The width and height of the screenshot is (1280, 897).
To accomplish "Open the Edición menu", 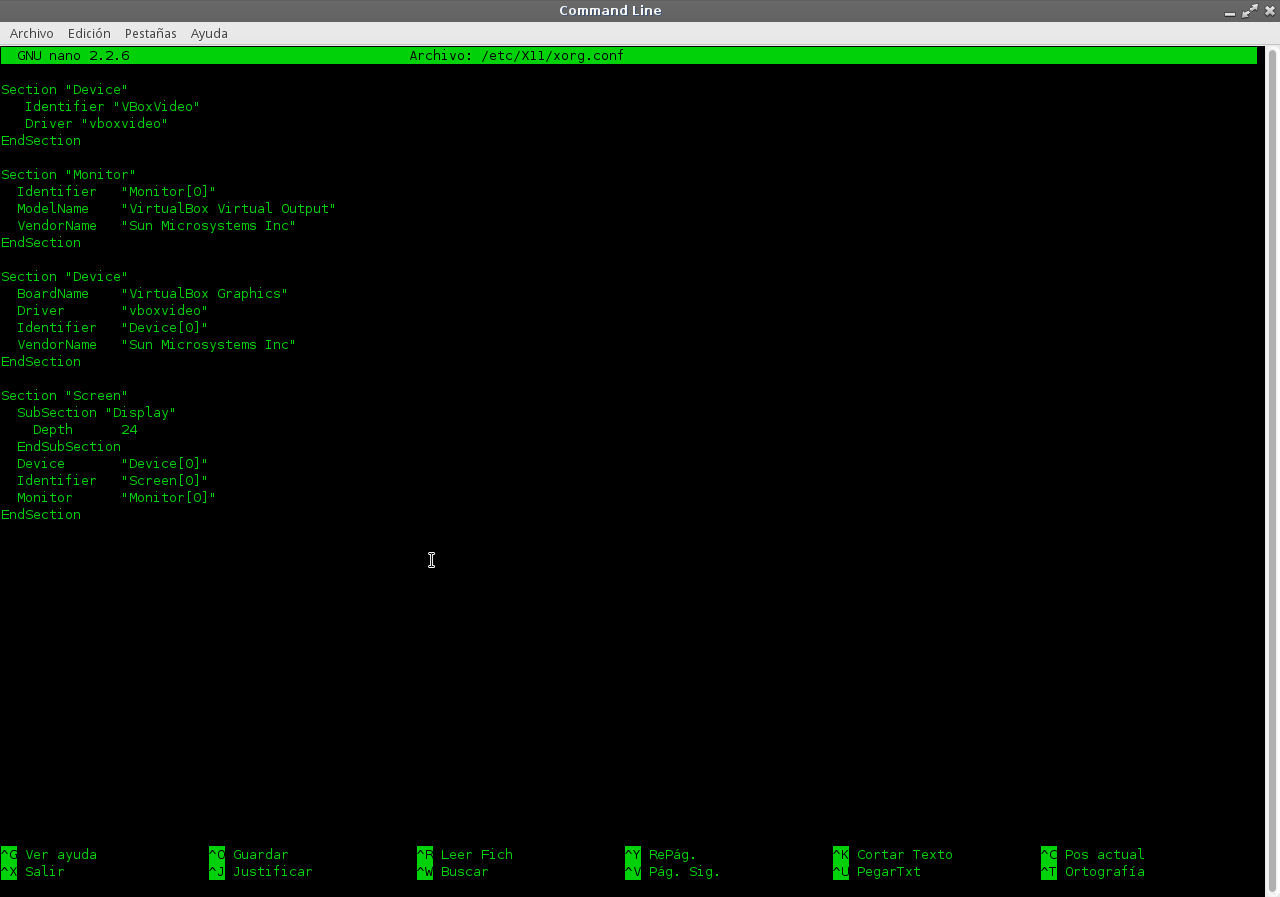I will (89, 33).
